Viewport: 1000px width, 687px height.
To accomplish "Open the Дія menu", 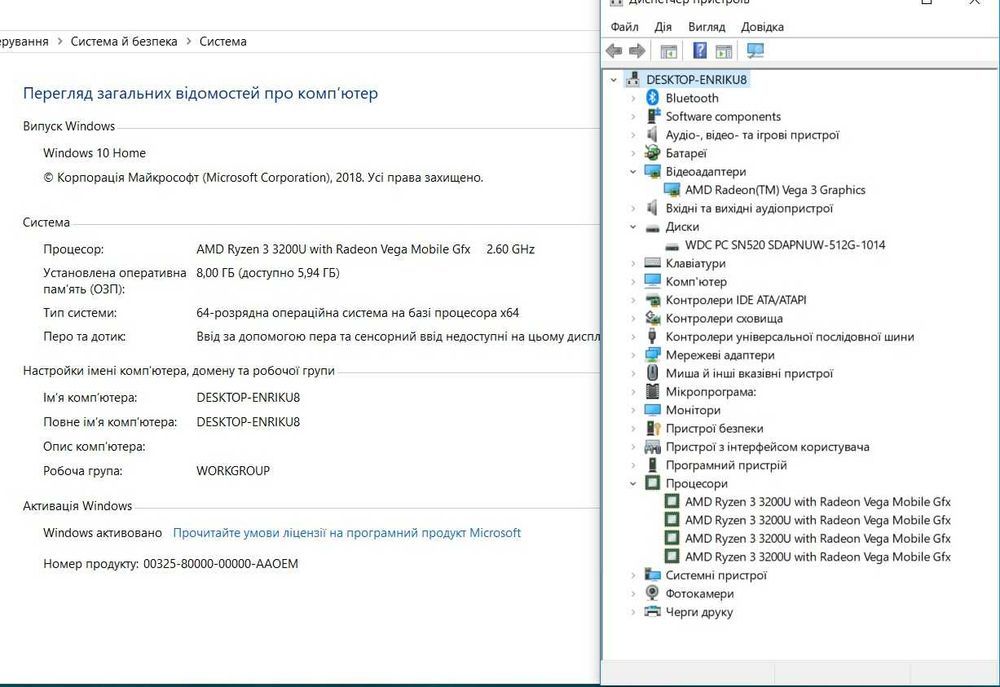I will coord(663,27).
